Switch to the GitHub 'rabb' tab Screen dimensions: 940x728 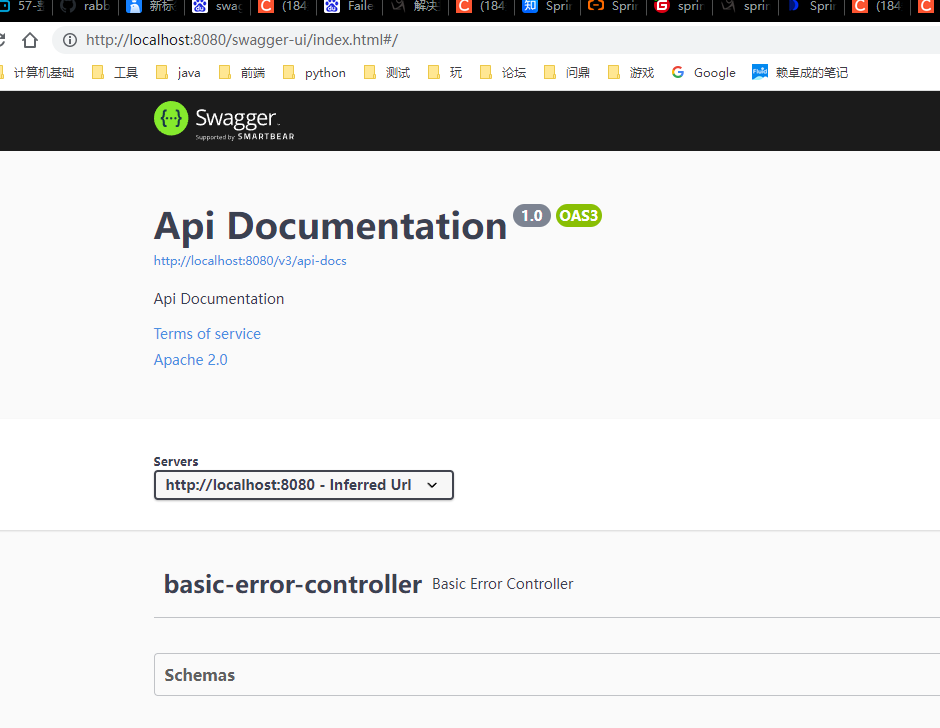click(85, 7)
